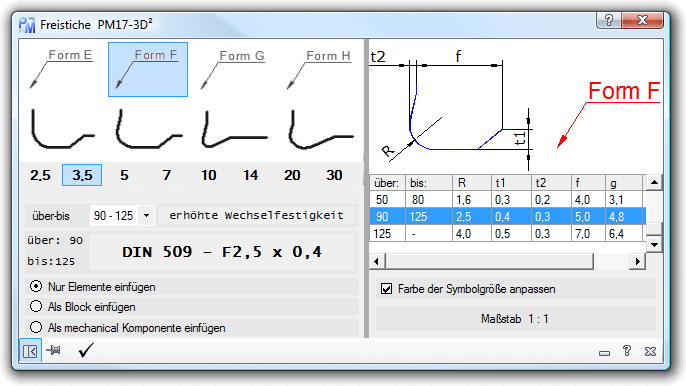Click the pin dialog icon
This screenshot has width=686, height=386.
pos(54,350)
